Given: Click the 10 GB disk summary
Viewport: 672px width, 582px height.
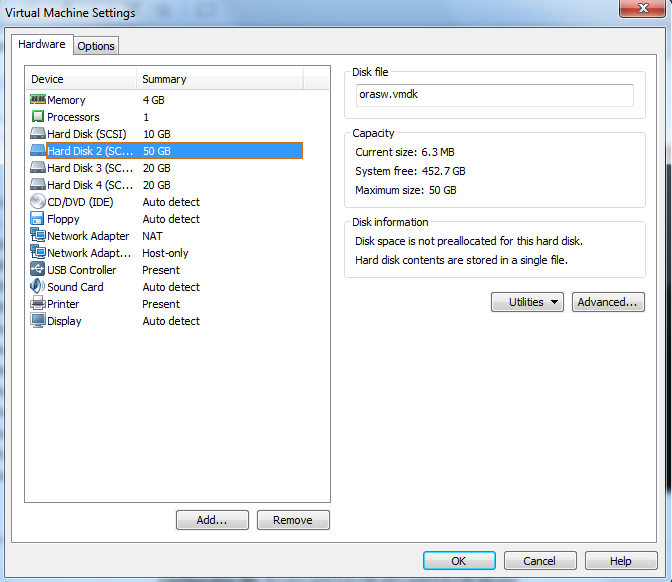Looking at the screenshot, I should point(157,134).
